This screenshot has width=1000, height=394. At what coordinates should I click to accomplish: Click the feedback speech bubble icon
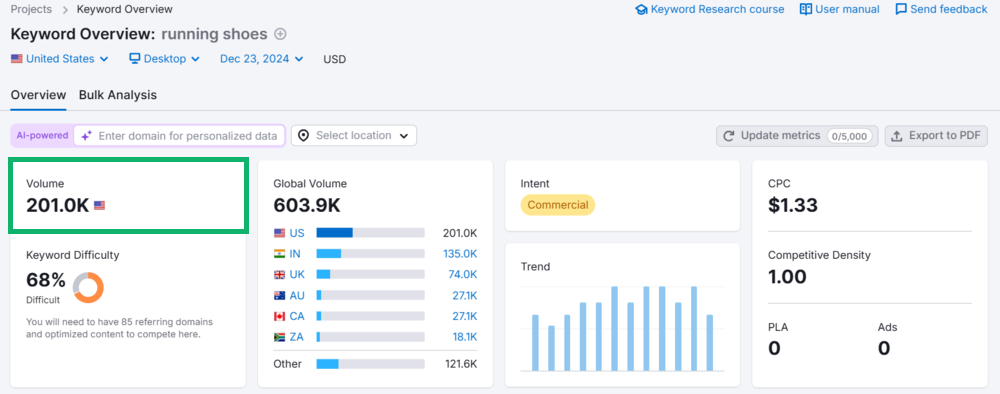pos(901,10)
